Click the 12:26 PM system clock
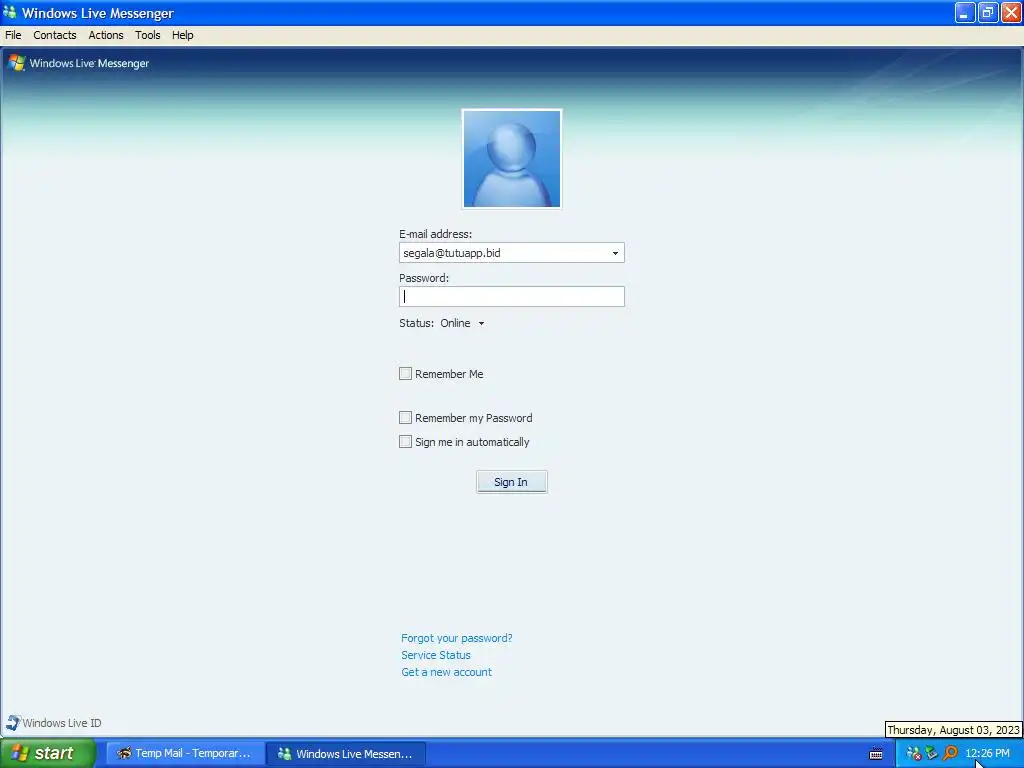This screenshot has height=768, width=1024. [987, 754]
